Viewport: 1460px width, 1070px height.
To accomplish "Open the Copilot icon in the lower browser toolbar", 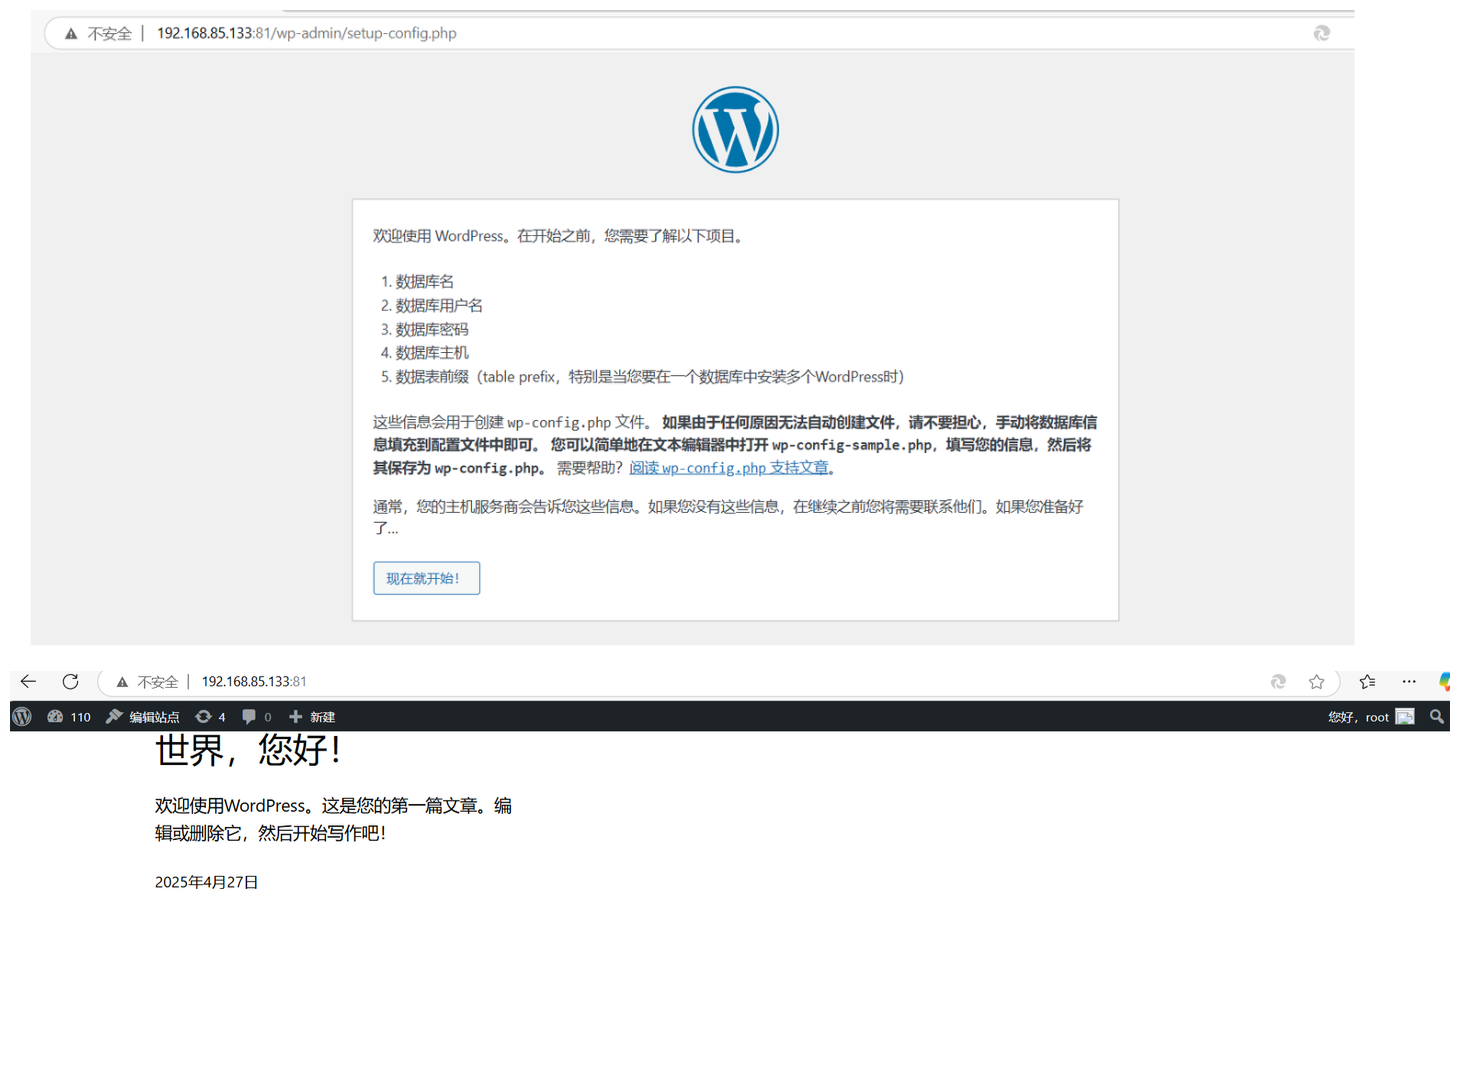I will click(x=1446, y=682).
